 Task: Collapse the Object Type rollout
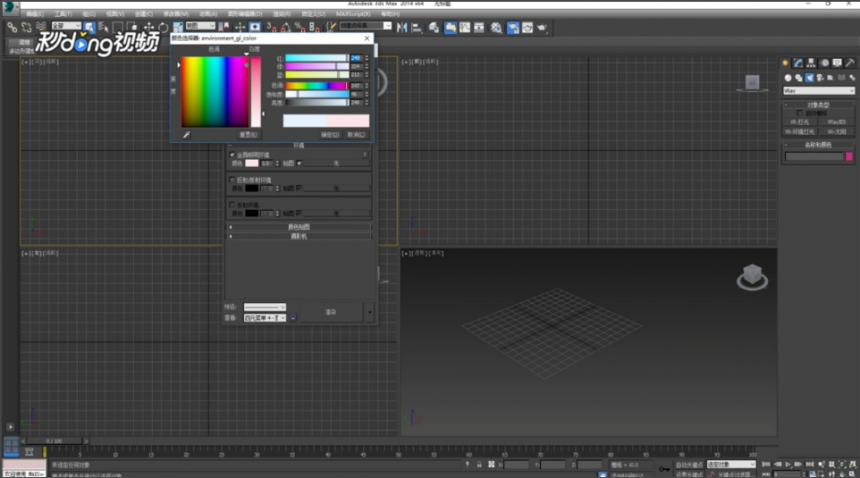[x=818, y=105]
